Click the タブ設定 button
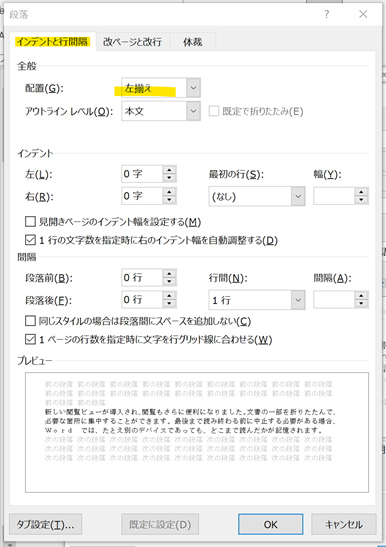 (45, 524)
